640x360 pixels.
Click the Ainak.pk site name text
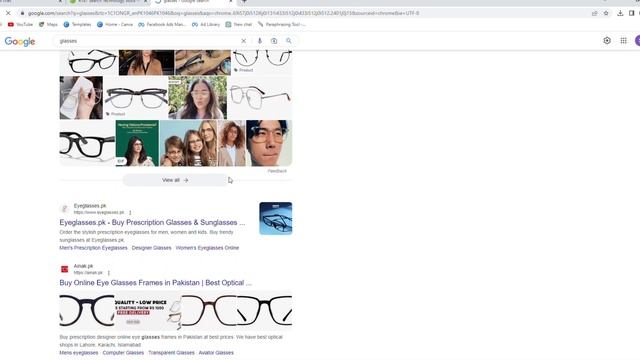tap(83, 266)
